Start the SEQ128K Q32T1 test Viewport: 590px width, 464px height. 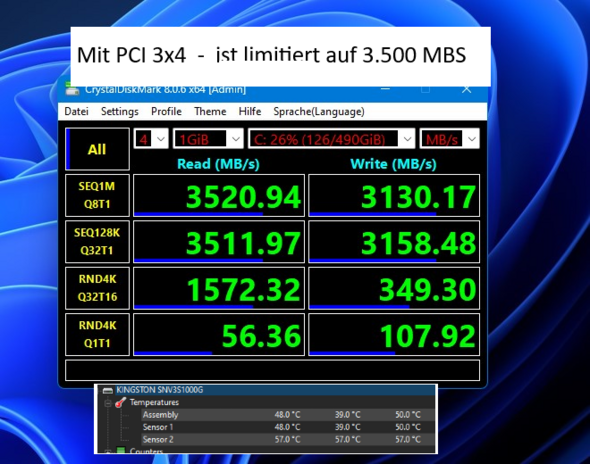97,242
